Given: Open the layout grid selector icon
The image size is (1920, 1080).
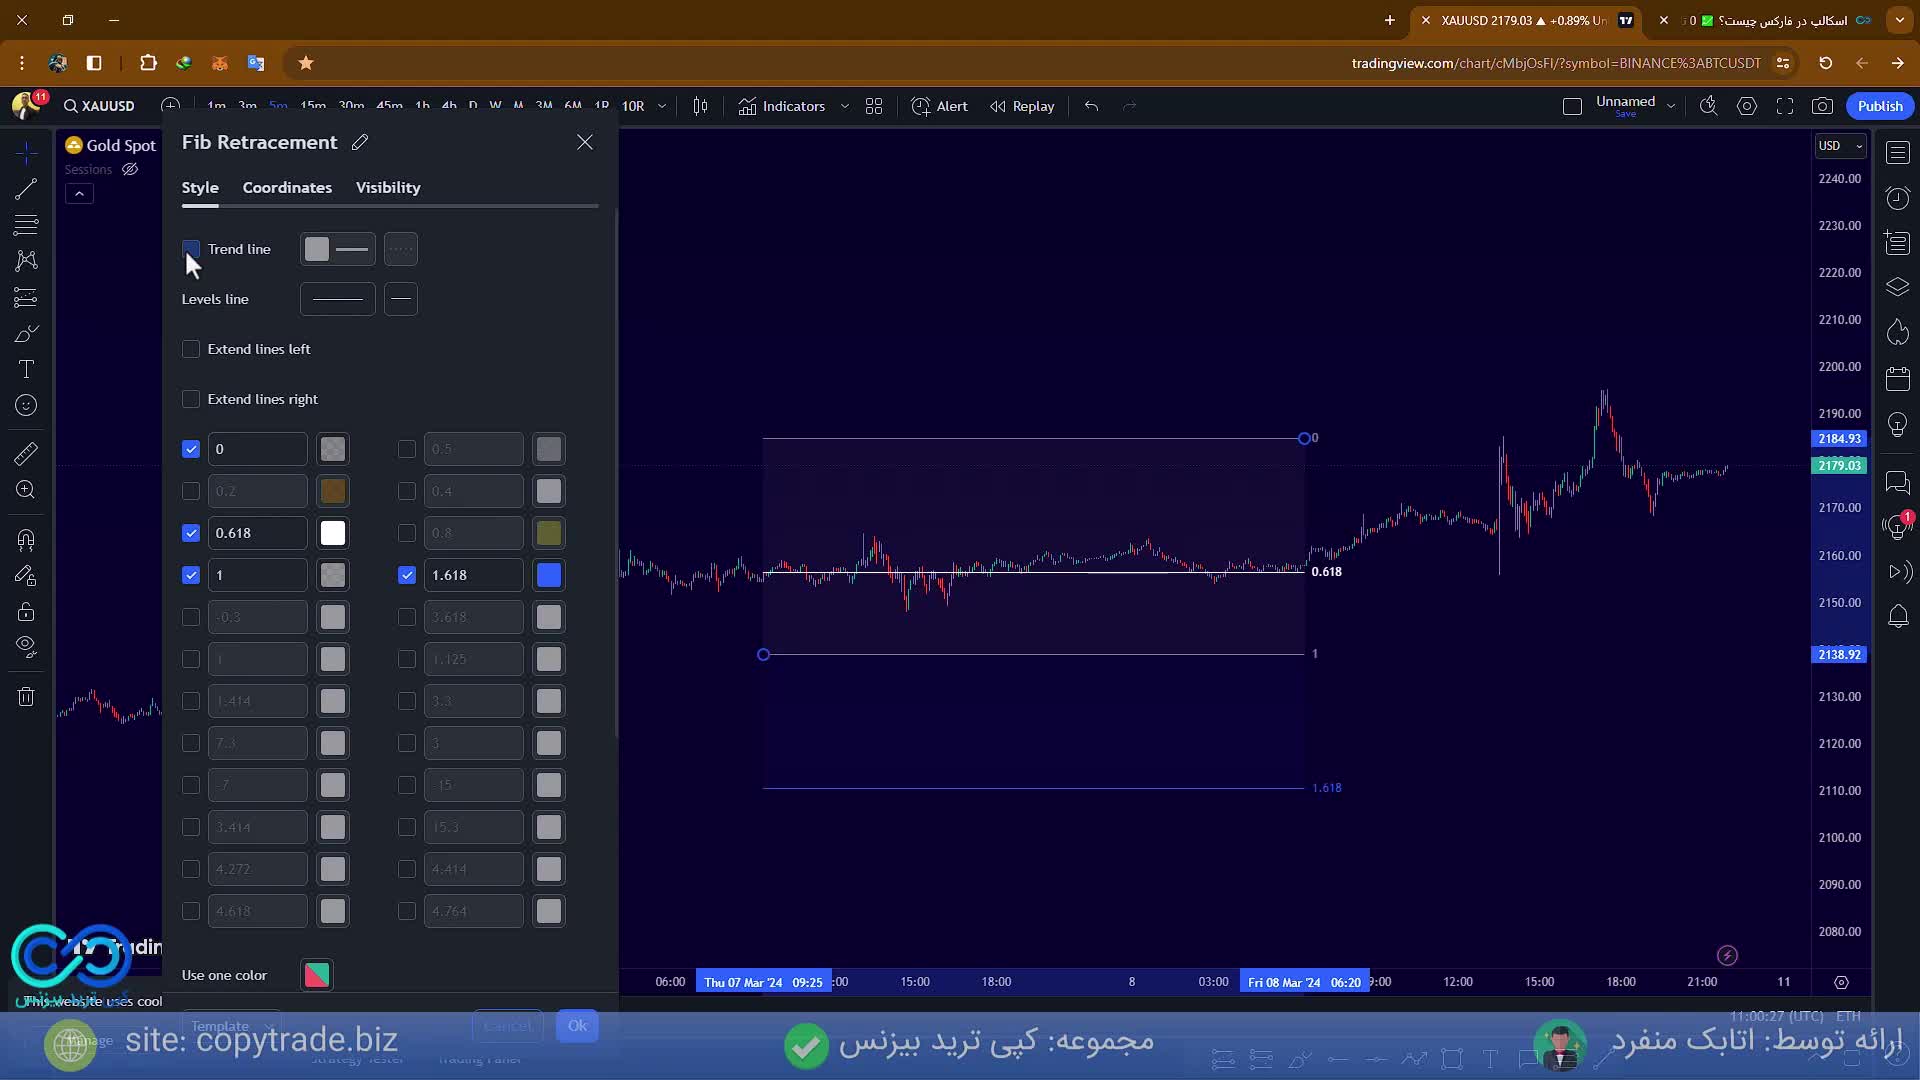Looking at the screenshot, I should coord(874,106).
